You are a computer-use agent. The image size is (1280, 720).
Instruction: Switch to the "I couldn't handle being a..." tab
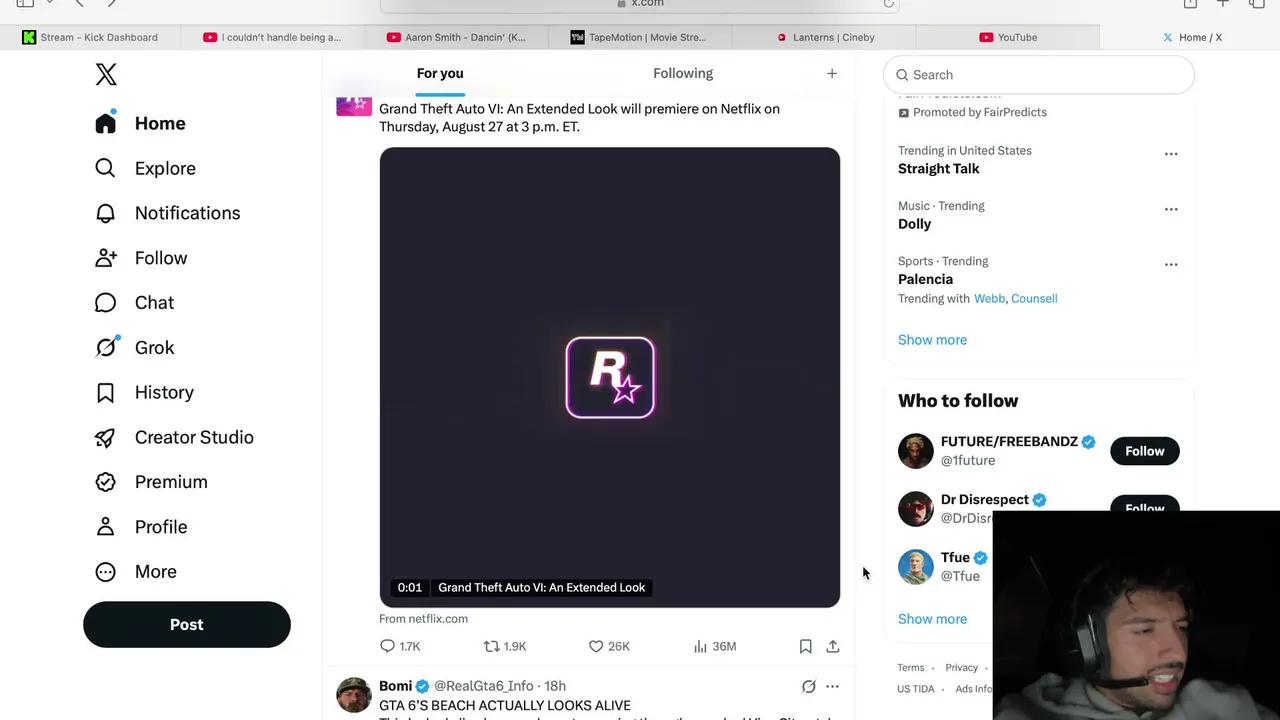(x=273, y=37)
